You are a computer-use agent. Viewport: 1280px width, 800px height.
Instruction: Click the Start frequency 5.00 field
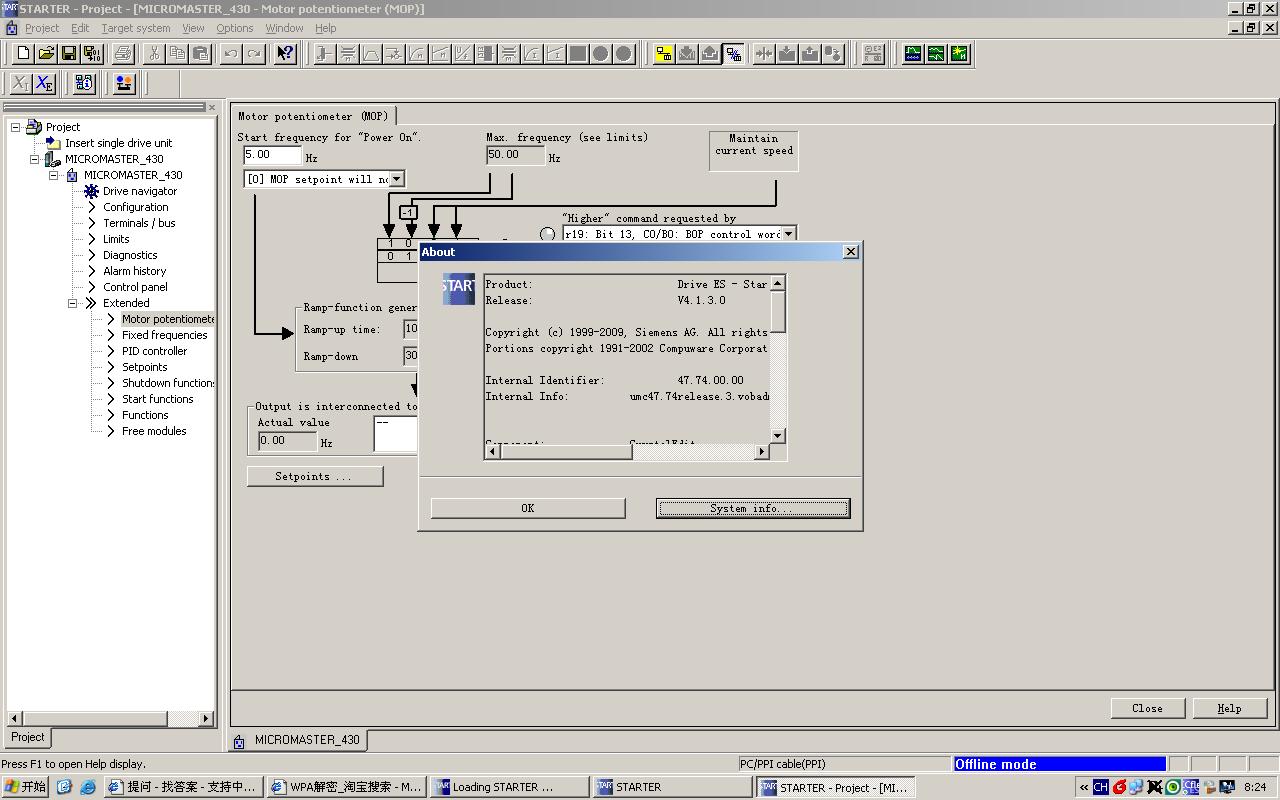[272, 155]
